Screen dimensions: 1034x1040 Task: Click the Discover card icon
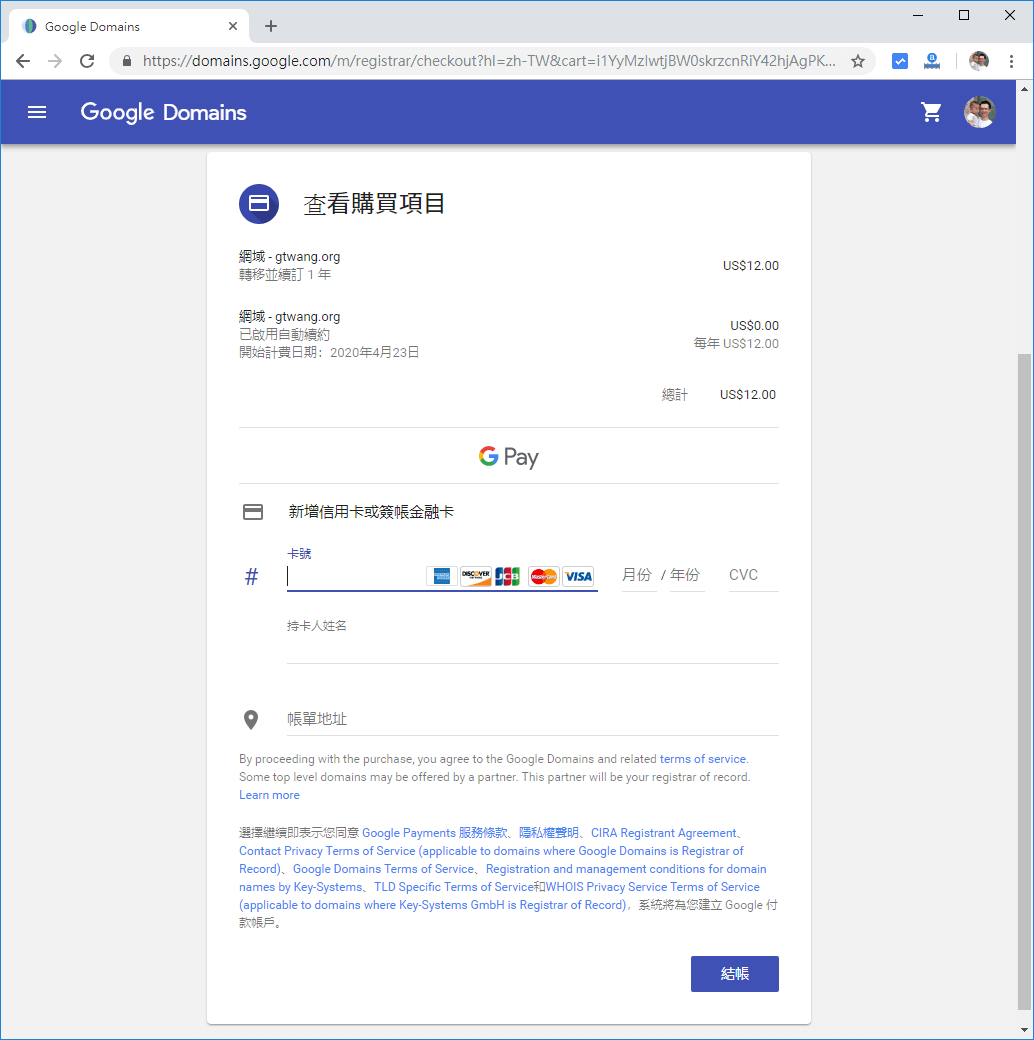pyautogui.click(x=475, y=576)
